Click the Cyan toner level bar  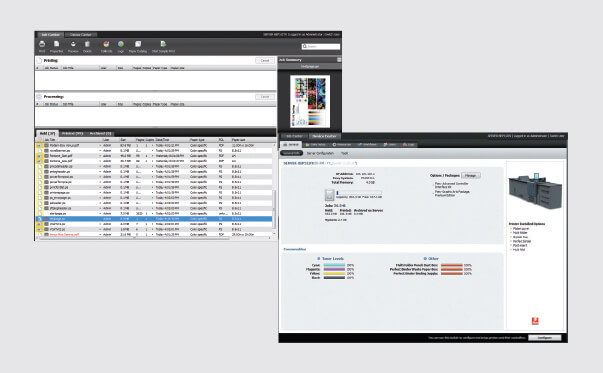334,265
